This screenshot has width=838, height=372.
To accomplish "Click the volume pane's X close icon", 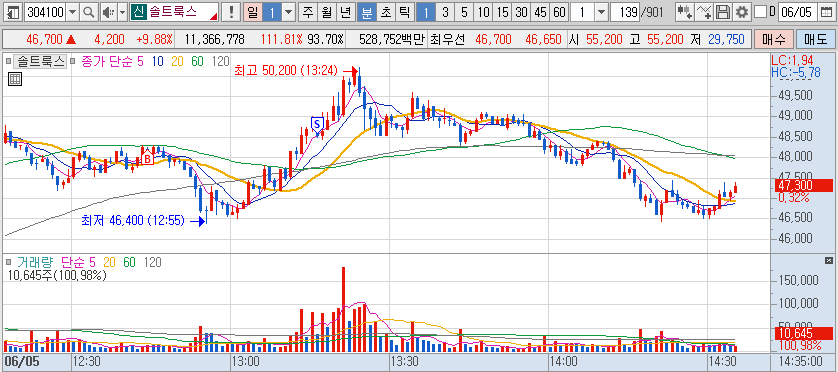I will [x=829, y=260].
